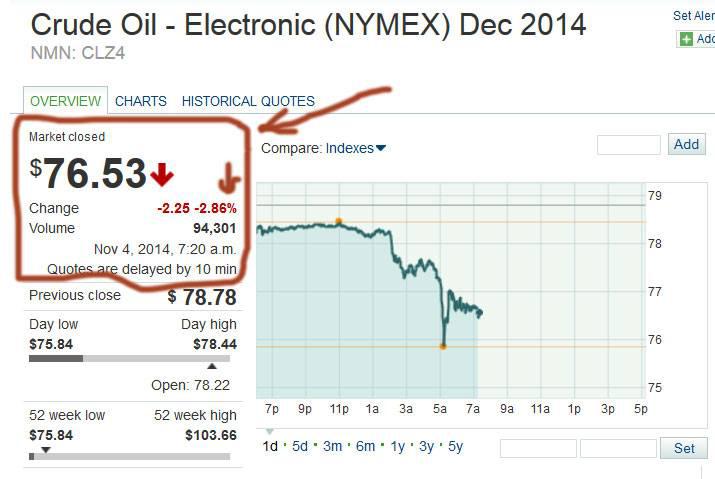Click the Set Alert link
Screen dimensions: 715x479
point(694,16)
